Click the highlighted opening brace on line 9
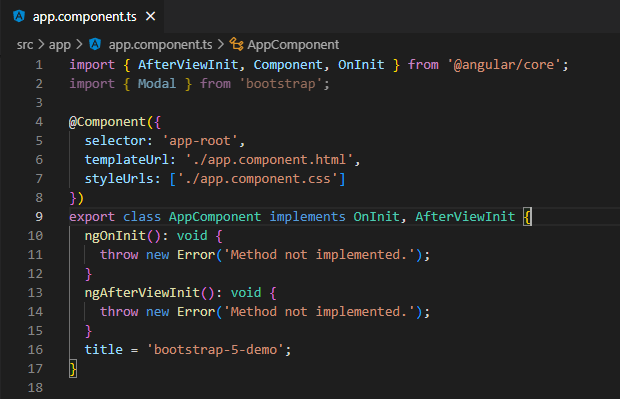The image size is (620, 399). pos(527,217)
